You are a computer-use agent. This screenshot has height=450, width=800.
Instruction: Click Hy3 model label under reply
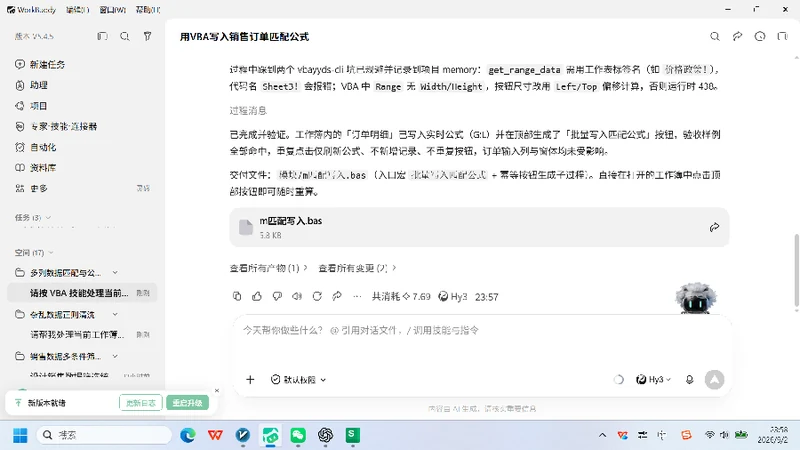click(453, 296)
